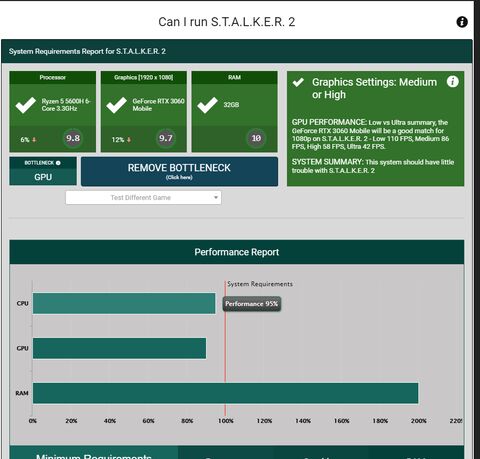Click the System Requirements marker label
The width and height of the screenshot is (480, 459).
[260, 284]
